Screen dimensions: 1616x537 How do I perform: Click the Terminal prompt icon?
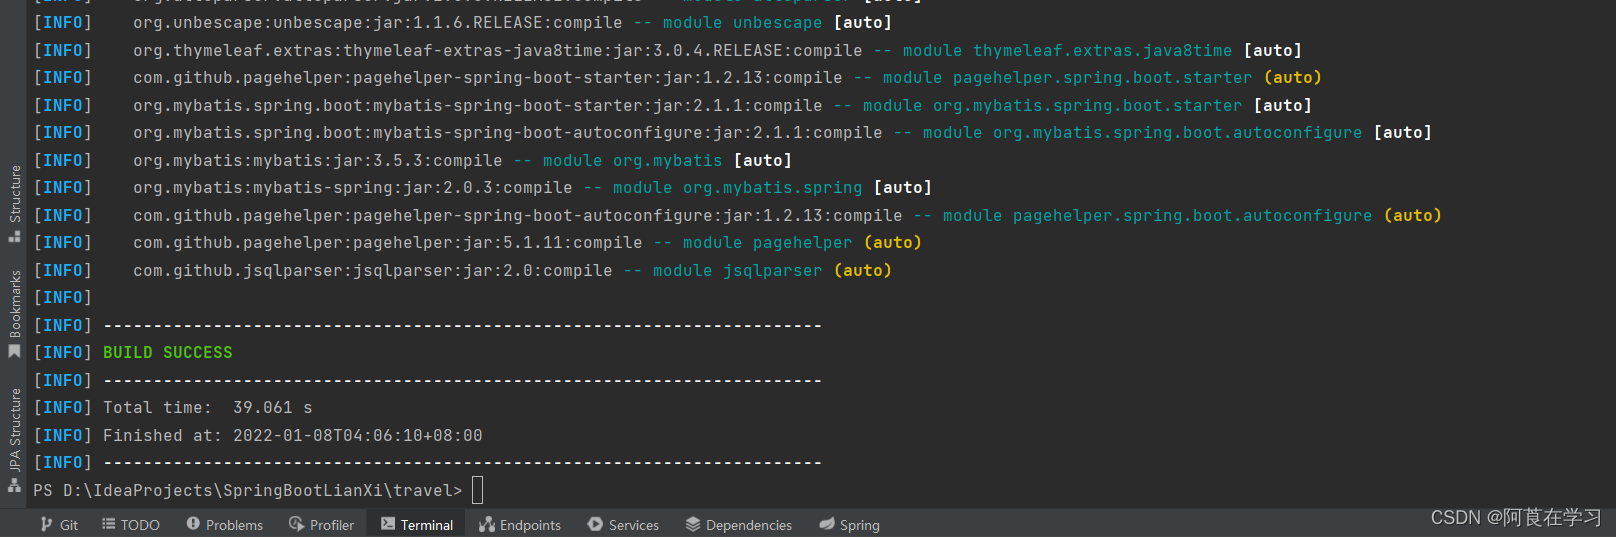(x=388, y=524)
